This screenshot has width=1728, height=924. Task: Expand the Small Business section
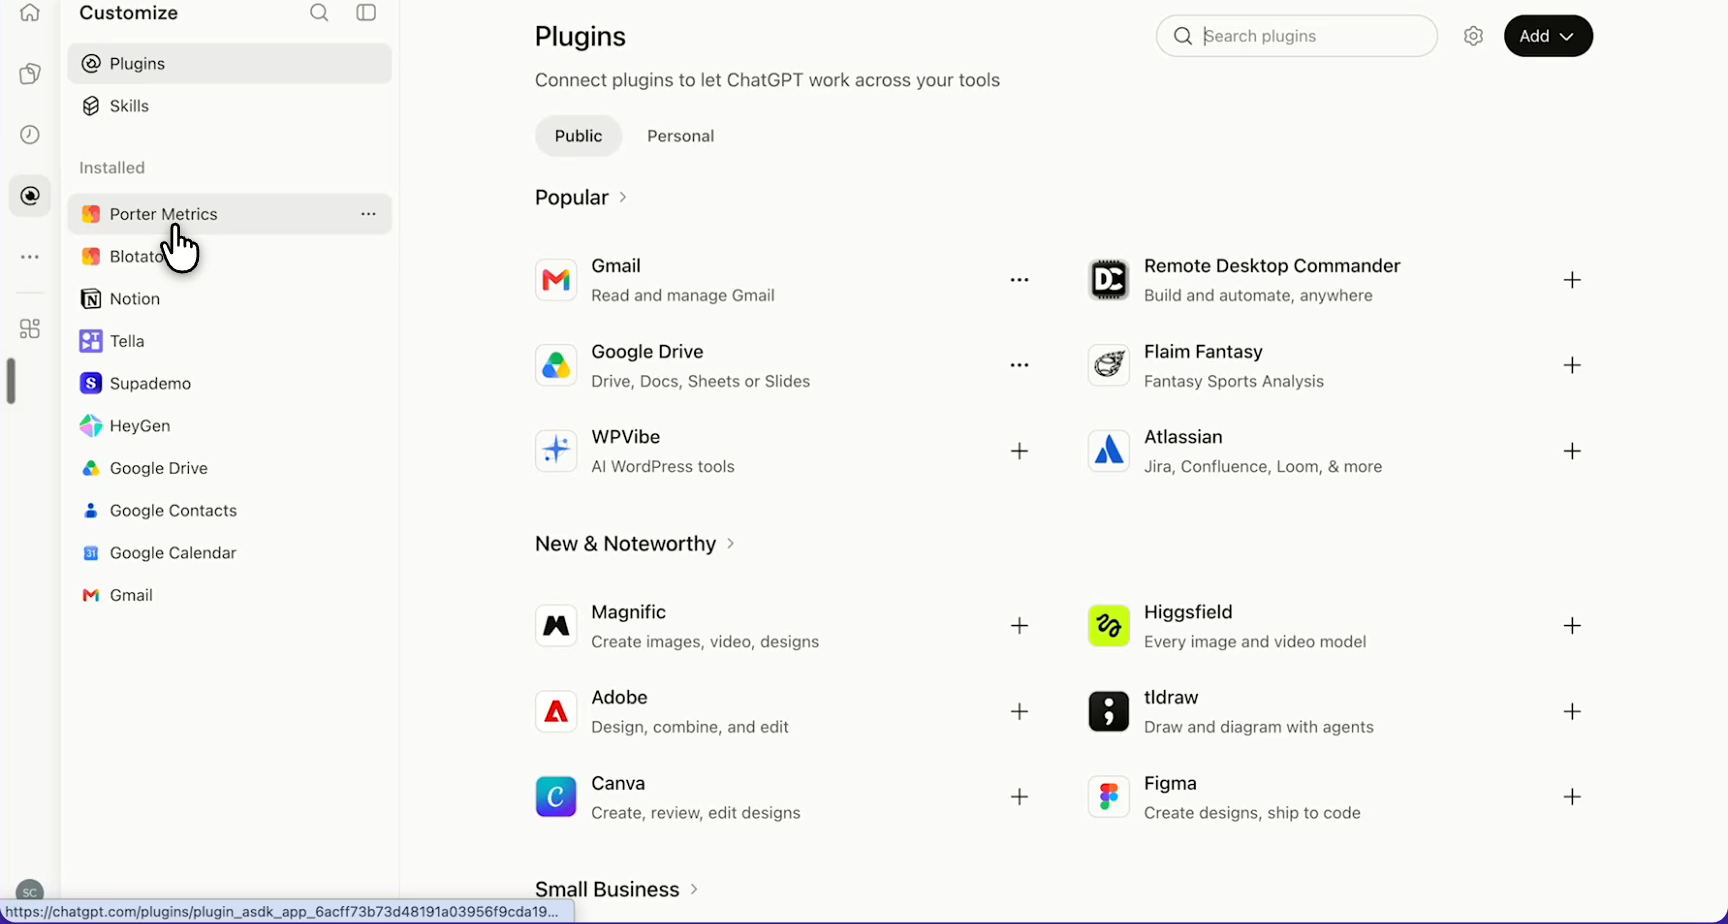coord(616,889)
